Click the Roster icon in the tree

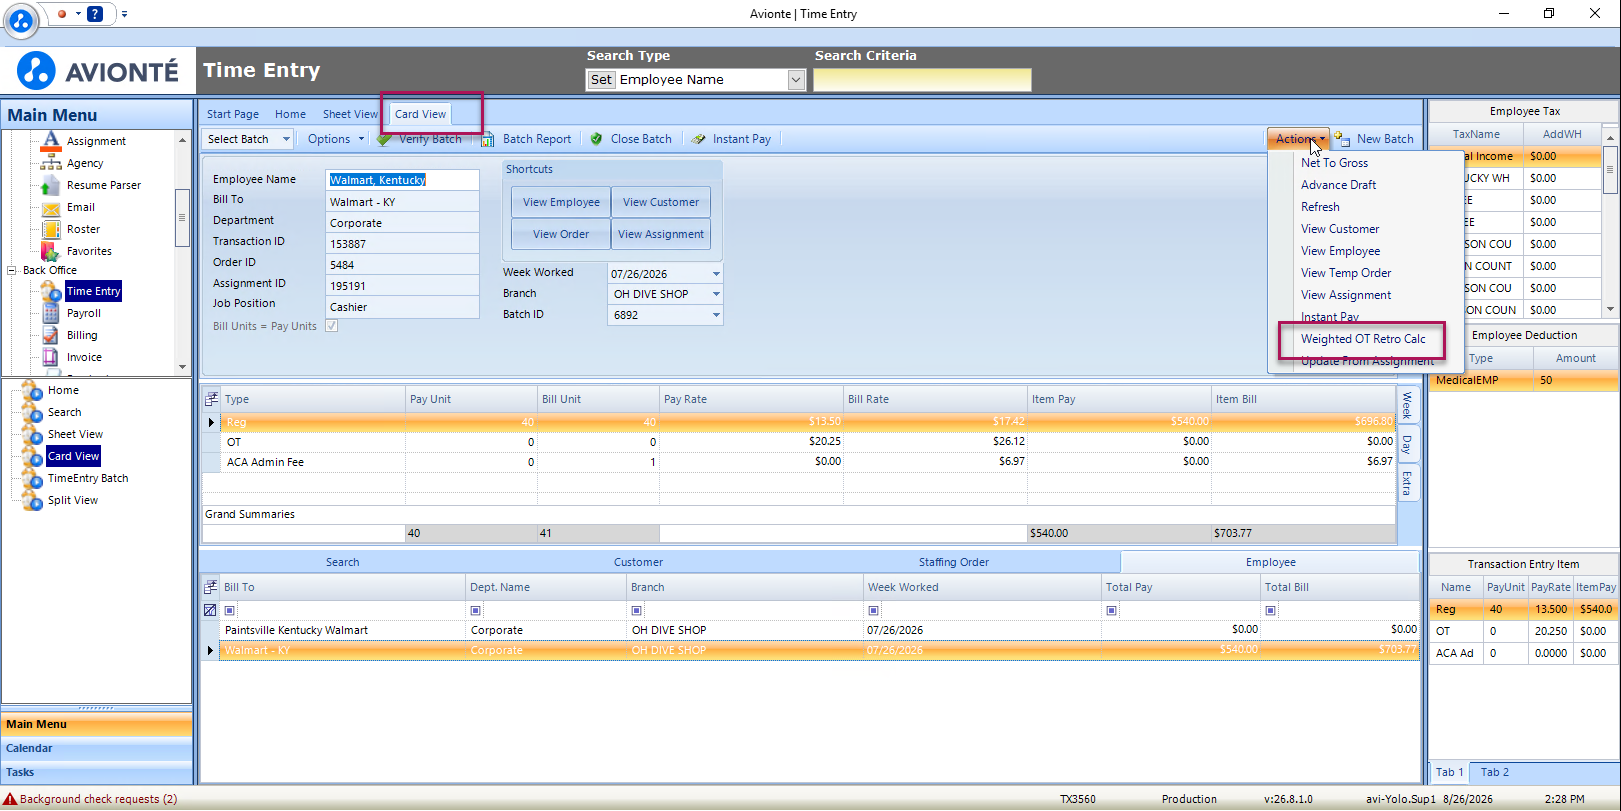(x=51, y=229)
